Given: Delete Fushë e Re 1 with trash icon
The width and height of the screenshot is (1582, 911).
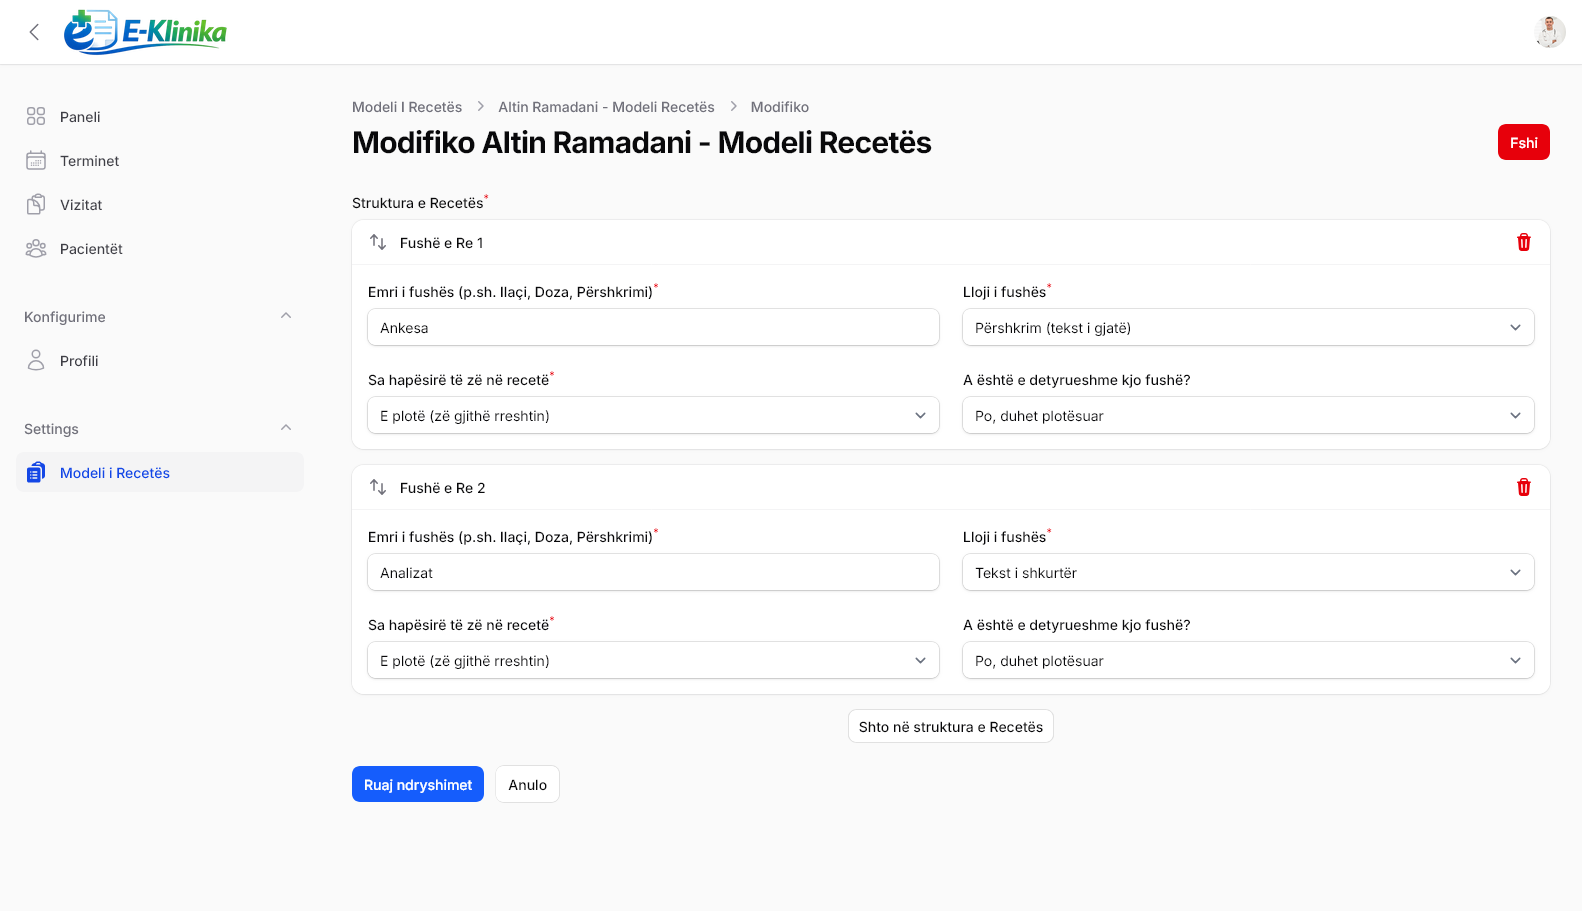Looking at the screenshot, I should (x=1524, y=242).
